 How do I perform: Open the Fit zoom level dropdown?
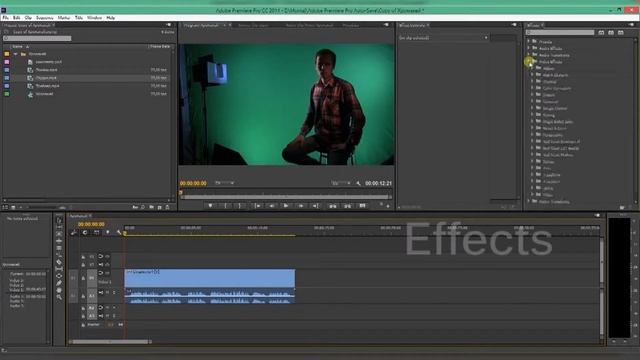pyautogui.click(x=224, y=183)
